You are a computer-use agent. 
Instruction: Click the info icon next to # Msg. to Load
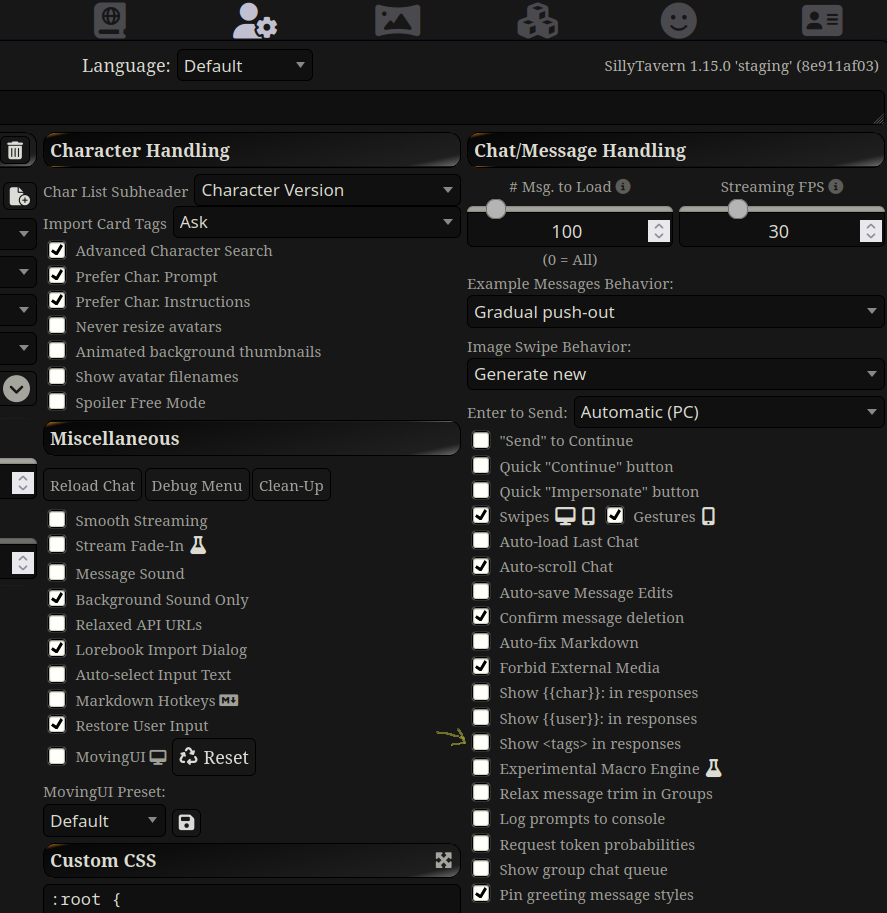[623, 186]
